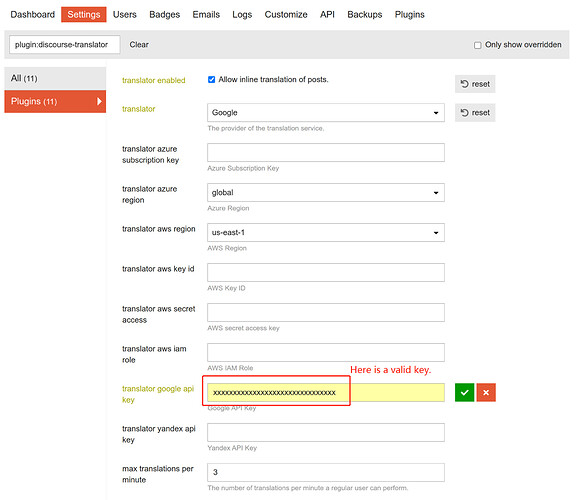Click the translator yandex api key label

click(159, 434)
